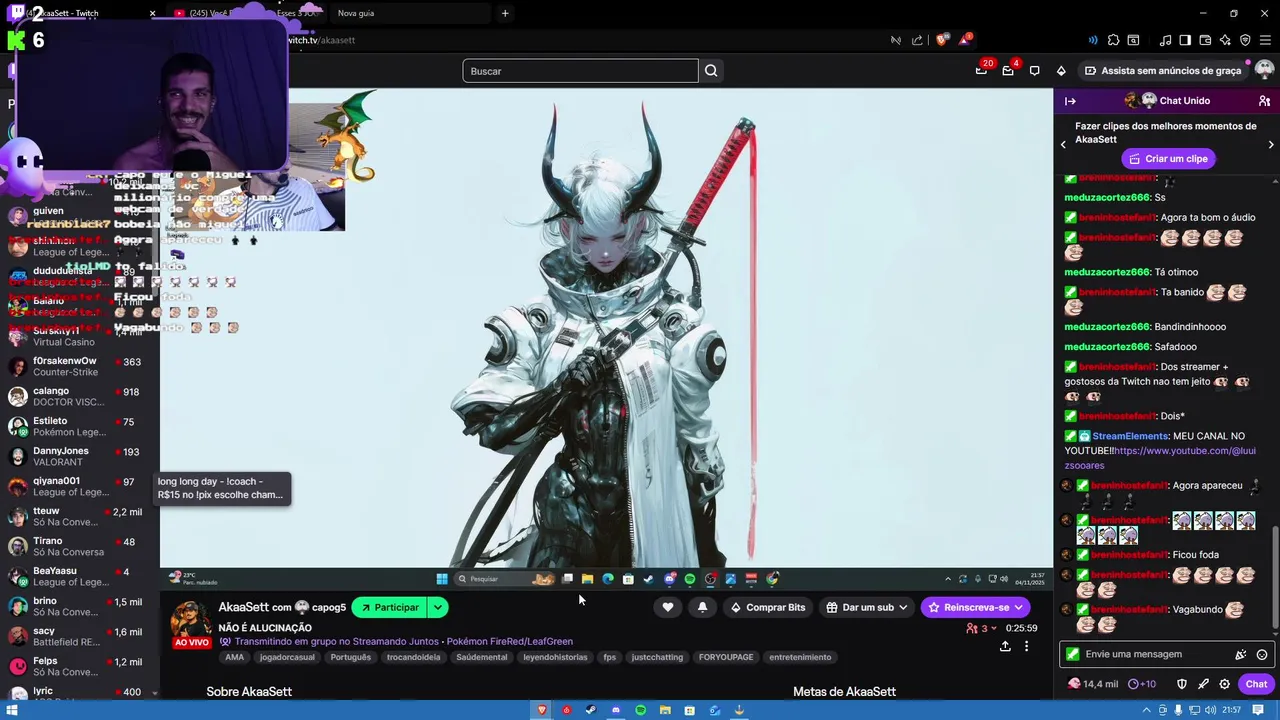Show next chat highlight banner with right chevron
The width and height of the screenshot is (1280, 720).
(x=1271, y=145)
